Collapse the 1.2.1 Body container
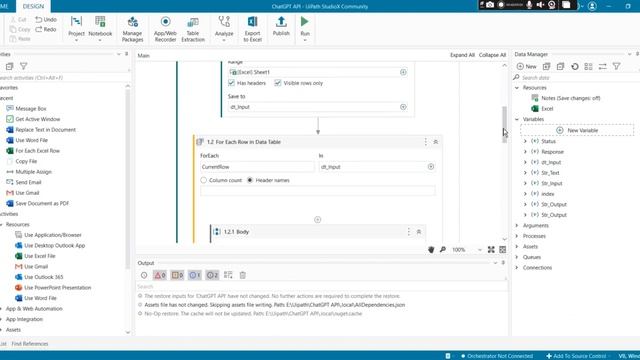This screenshot has width=640, height=360. coord(419,232)
